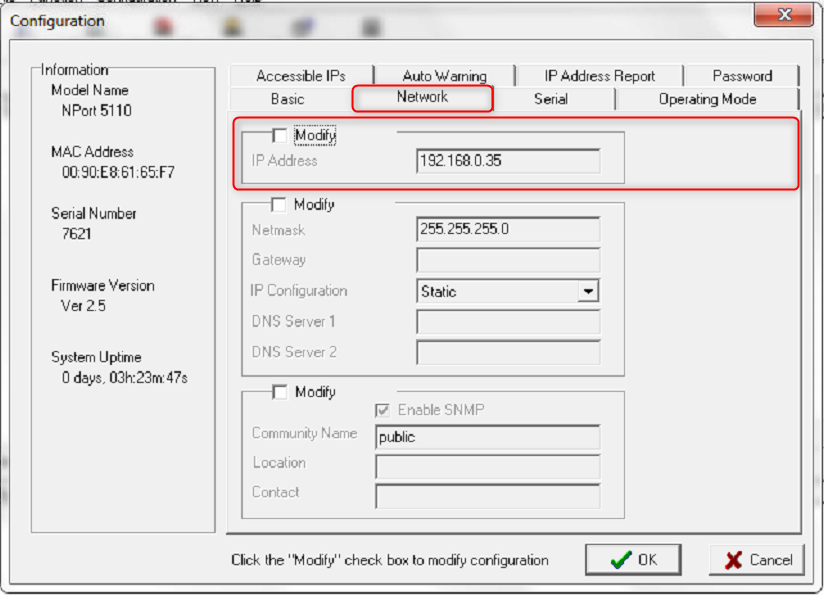Go to the Operating Mode tab
Image resolution: width=824 pixels, height=595 pixels.
707,99
